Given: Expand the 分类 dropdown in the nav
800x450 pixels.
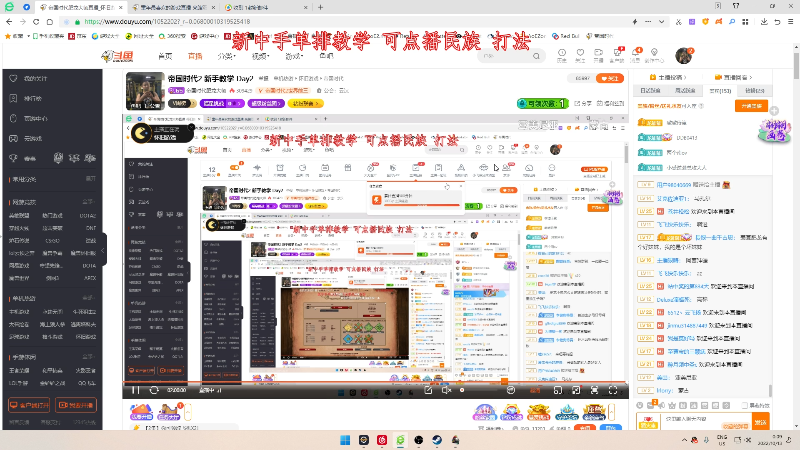Looking at the screenshot, I should pyautogui.click(x=226, y=56).
